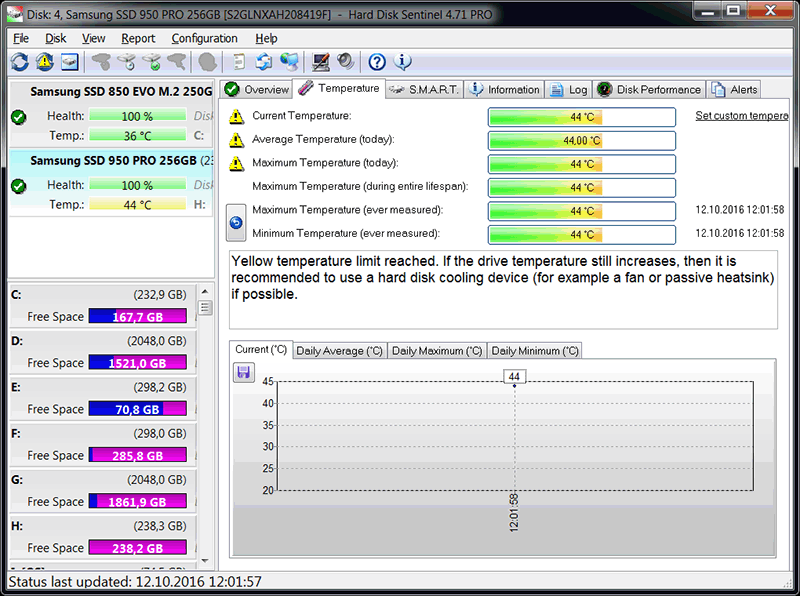Open the Configuration menu
The image size is (800, 596).
click(204, 39)
